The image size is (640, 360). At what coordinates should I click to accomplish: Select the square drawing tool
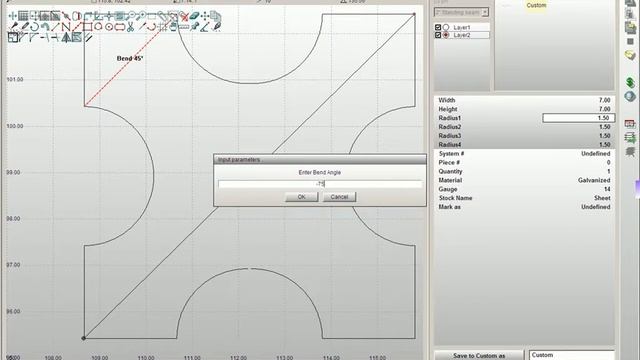click(87, 27)
